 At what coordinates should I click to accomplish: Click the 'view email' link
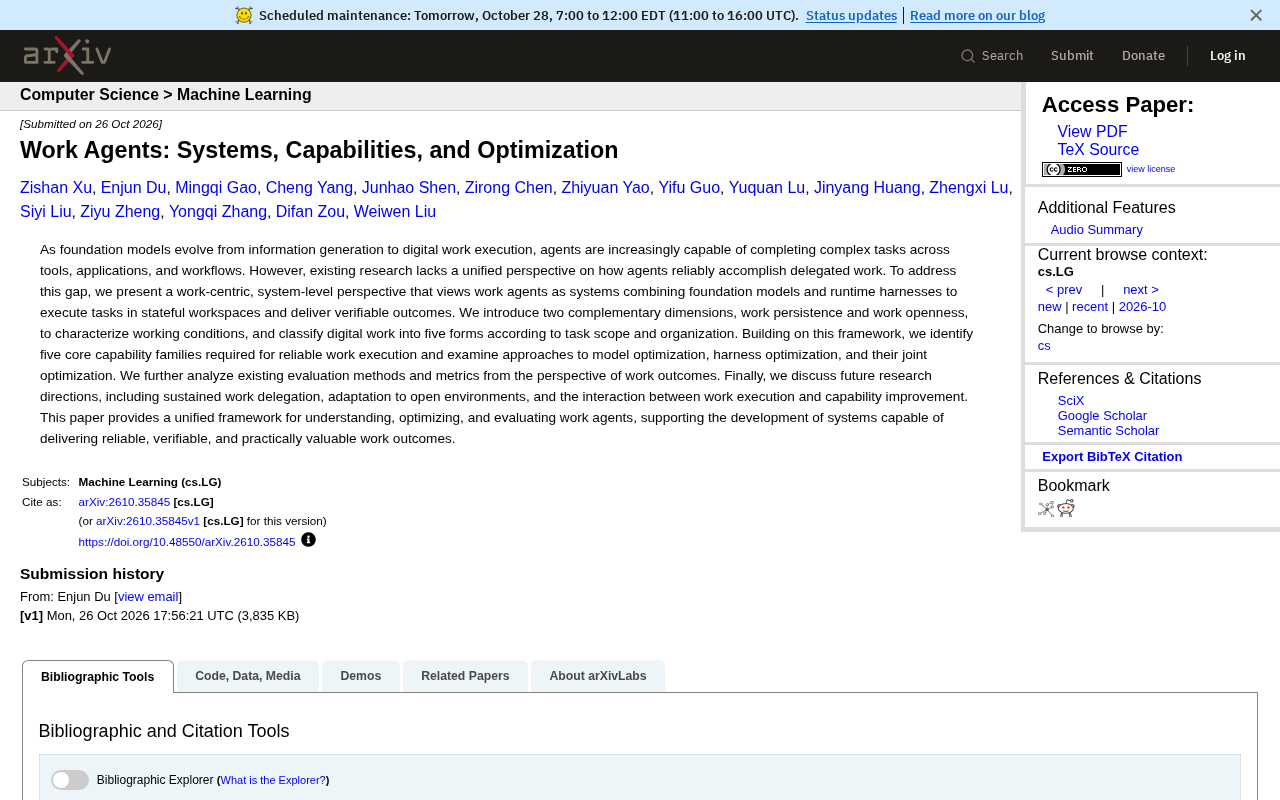pos(148,597)
